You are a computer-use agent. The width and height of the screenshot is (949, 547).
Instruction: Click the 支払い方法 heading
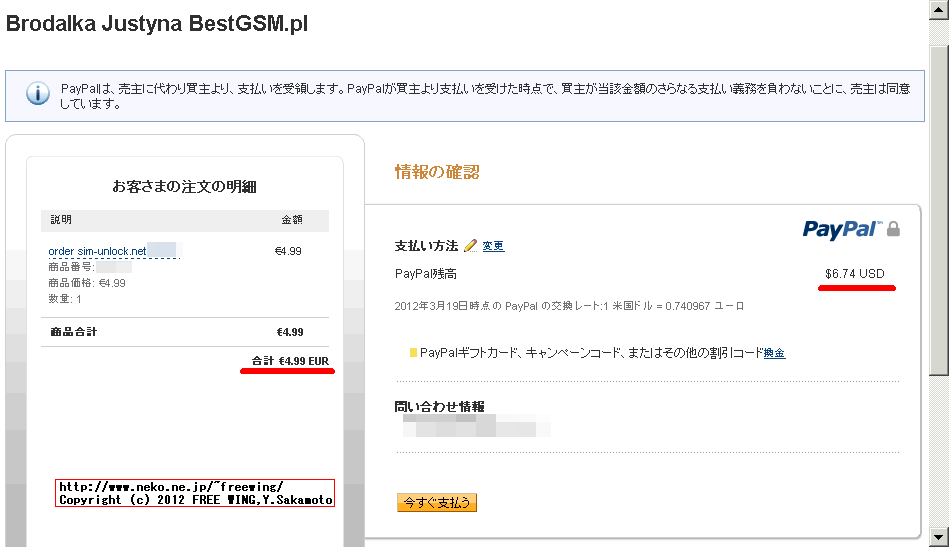pyautogui.click(x=426, y=246)
